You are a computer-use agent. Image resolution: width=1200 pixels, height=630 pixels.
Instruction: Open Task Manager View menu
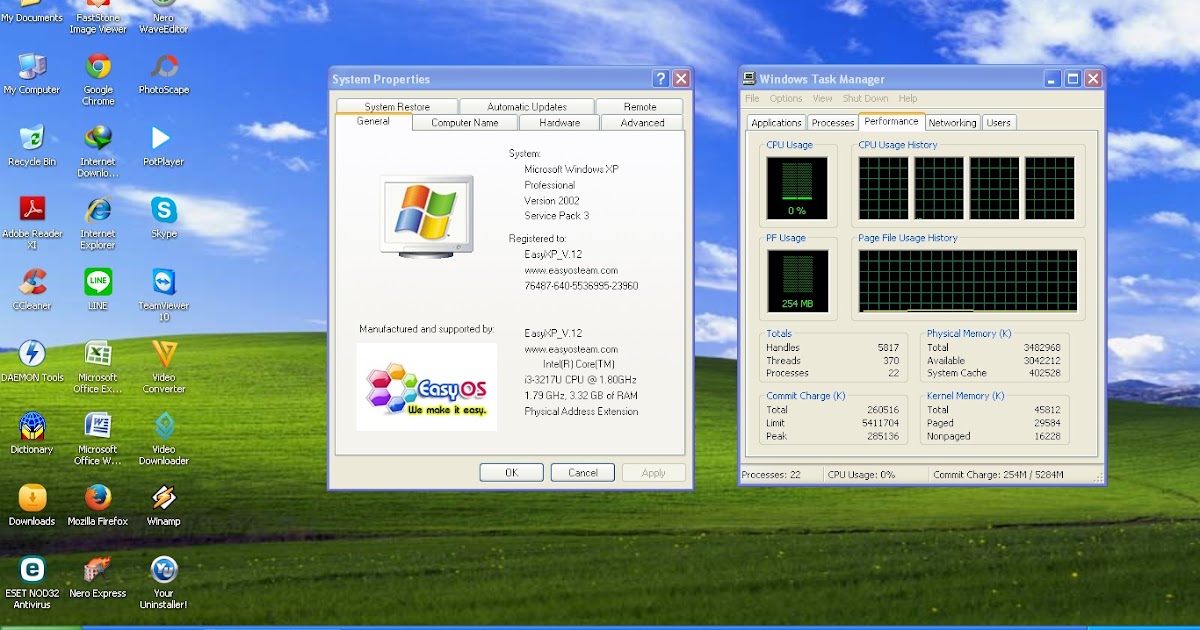pos(822,99)
